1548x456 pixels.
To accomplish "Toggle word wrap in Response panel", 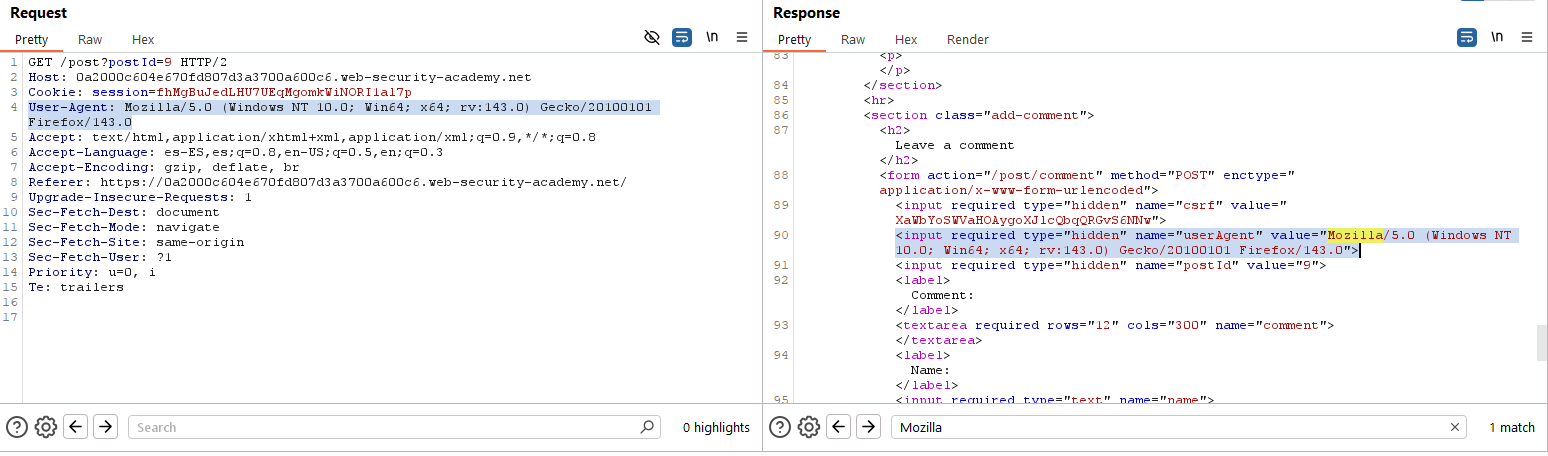I will coord(1466,38).
